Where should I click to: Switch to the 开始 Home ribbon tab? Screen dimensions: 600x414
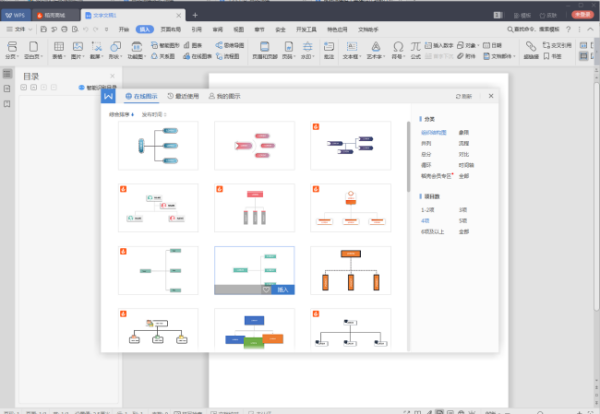pyautogui.click(x=124, y=29)
